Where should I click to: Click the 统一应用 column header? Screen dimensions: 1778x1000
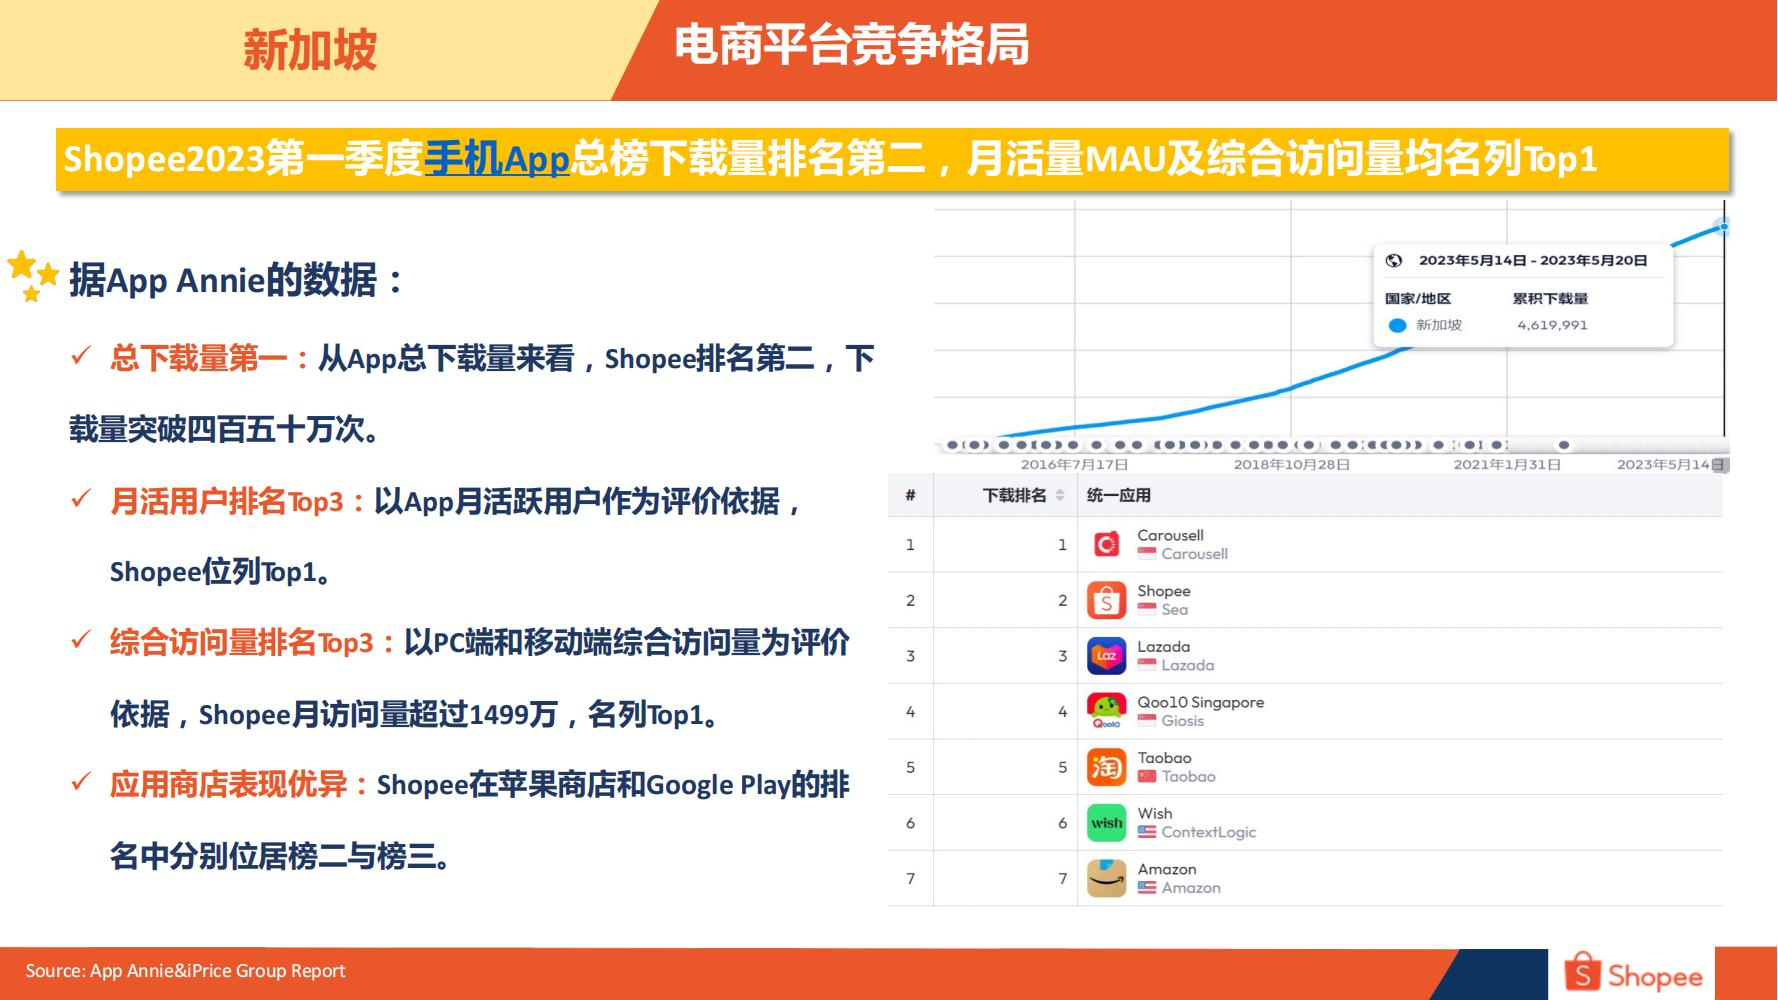point(1118,495)
